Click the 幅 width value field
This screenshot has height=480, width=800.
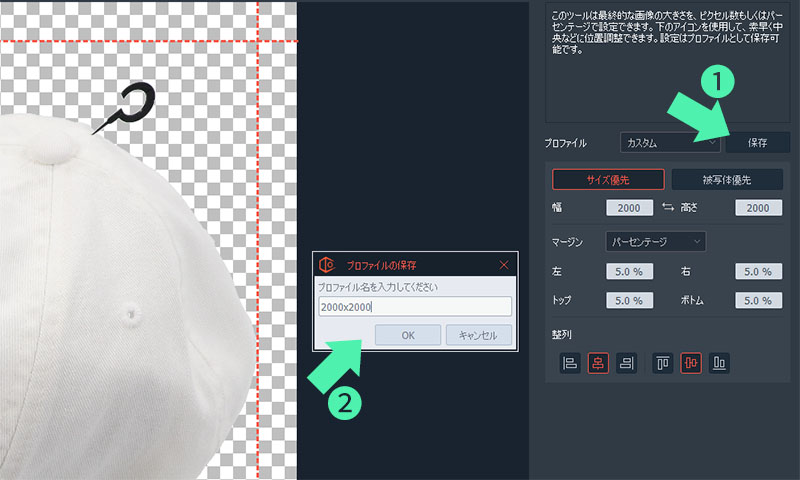(629, 208)
